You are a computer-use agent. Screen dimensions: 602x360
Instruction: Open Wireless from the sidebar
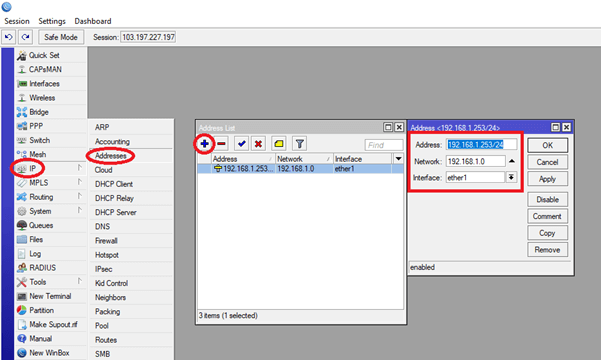click(x=42, y=98)
